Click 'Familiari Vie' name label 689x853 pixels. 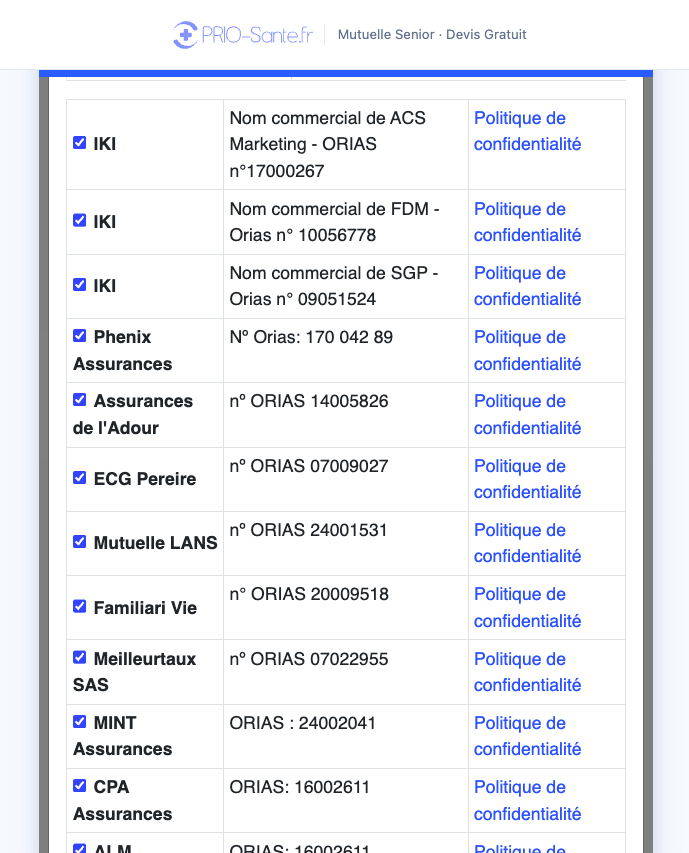(x=145, y=608)
